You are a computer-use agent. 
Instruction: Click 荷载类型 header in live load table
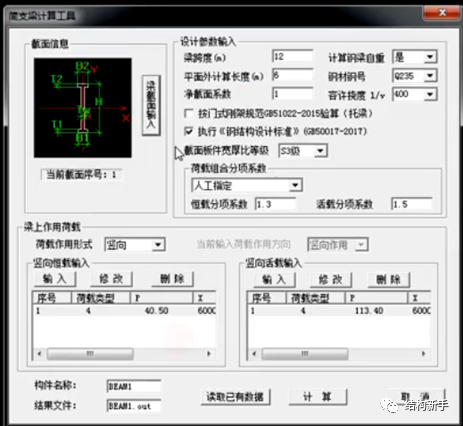pos(315,297)
